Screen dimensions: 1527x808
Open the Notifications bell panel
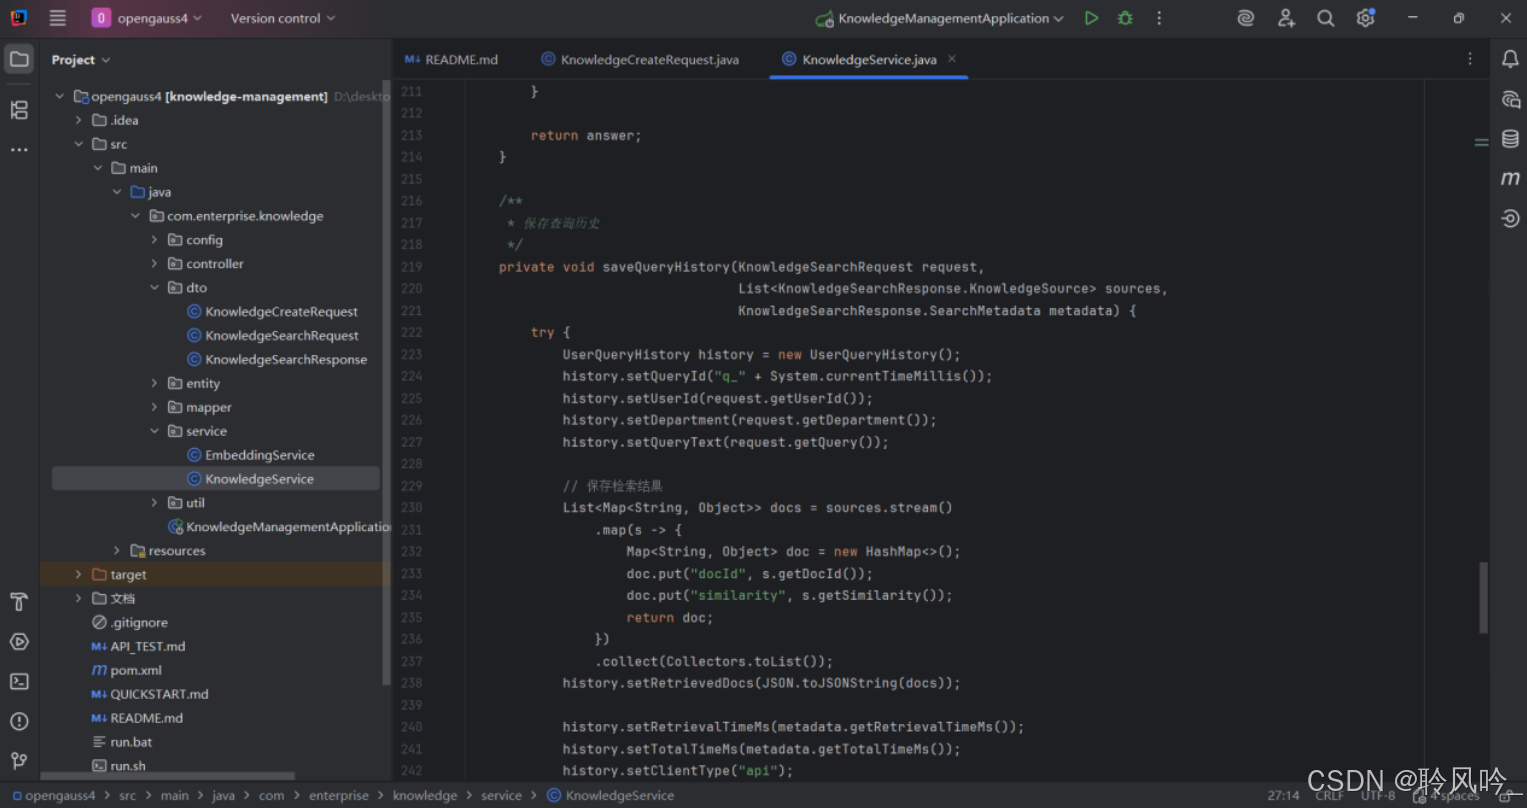tap(1510, 59)
